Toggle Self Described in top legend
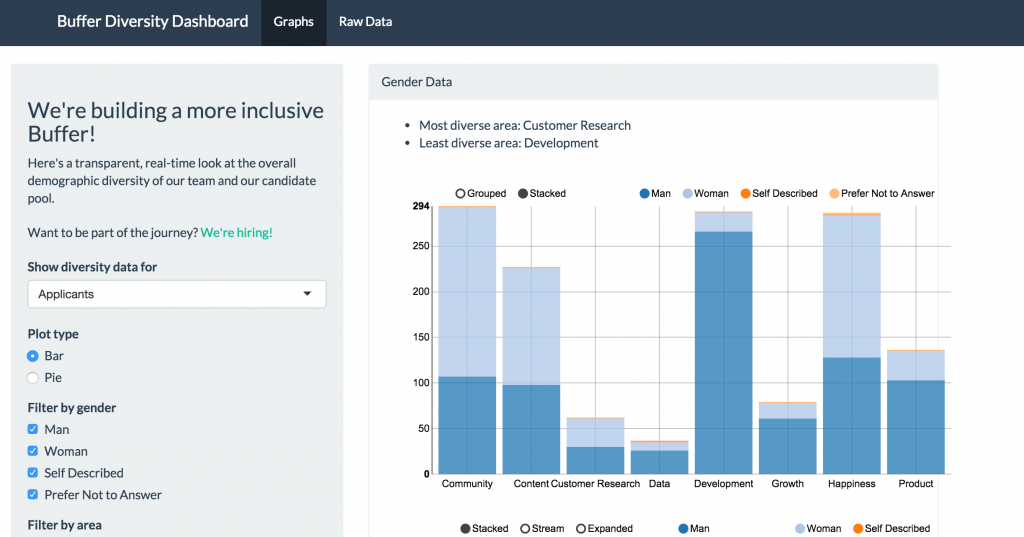 point(779,193)
